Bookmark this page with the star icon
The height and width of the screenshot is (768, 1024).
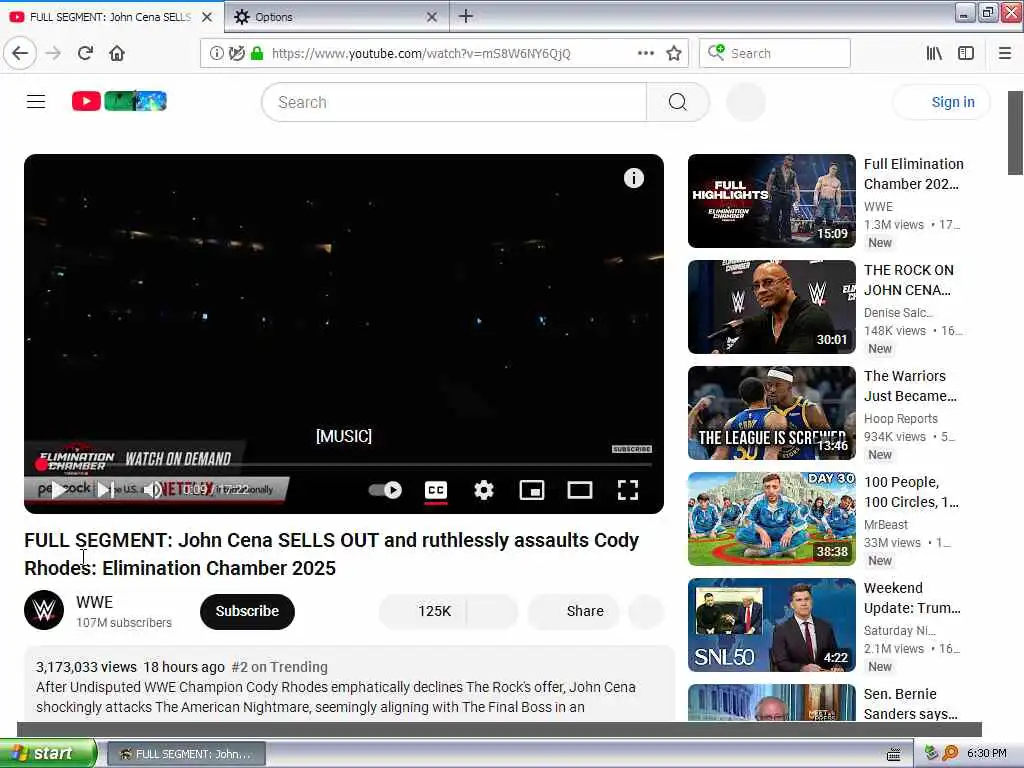(674, 54)
